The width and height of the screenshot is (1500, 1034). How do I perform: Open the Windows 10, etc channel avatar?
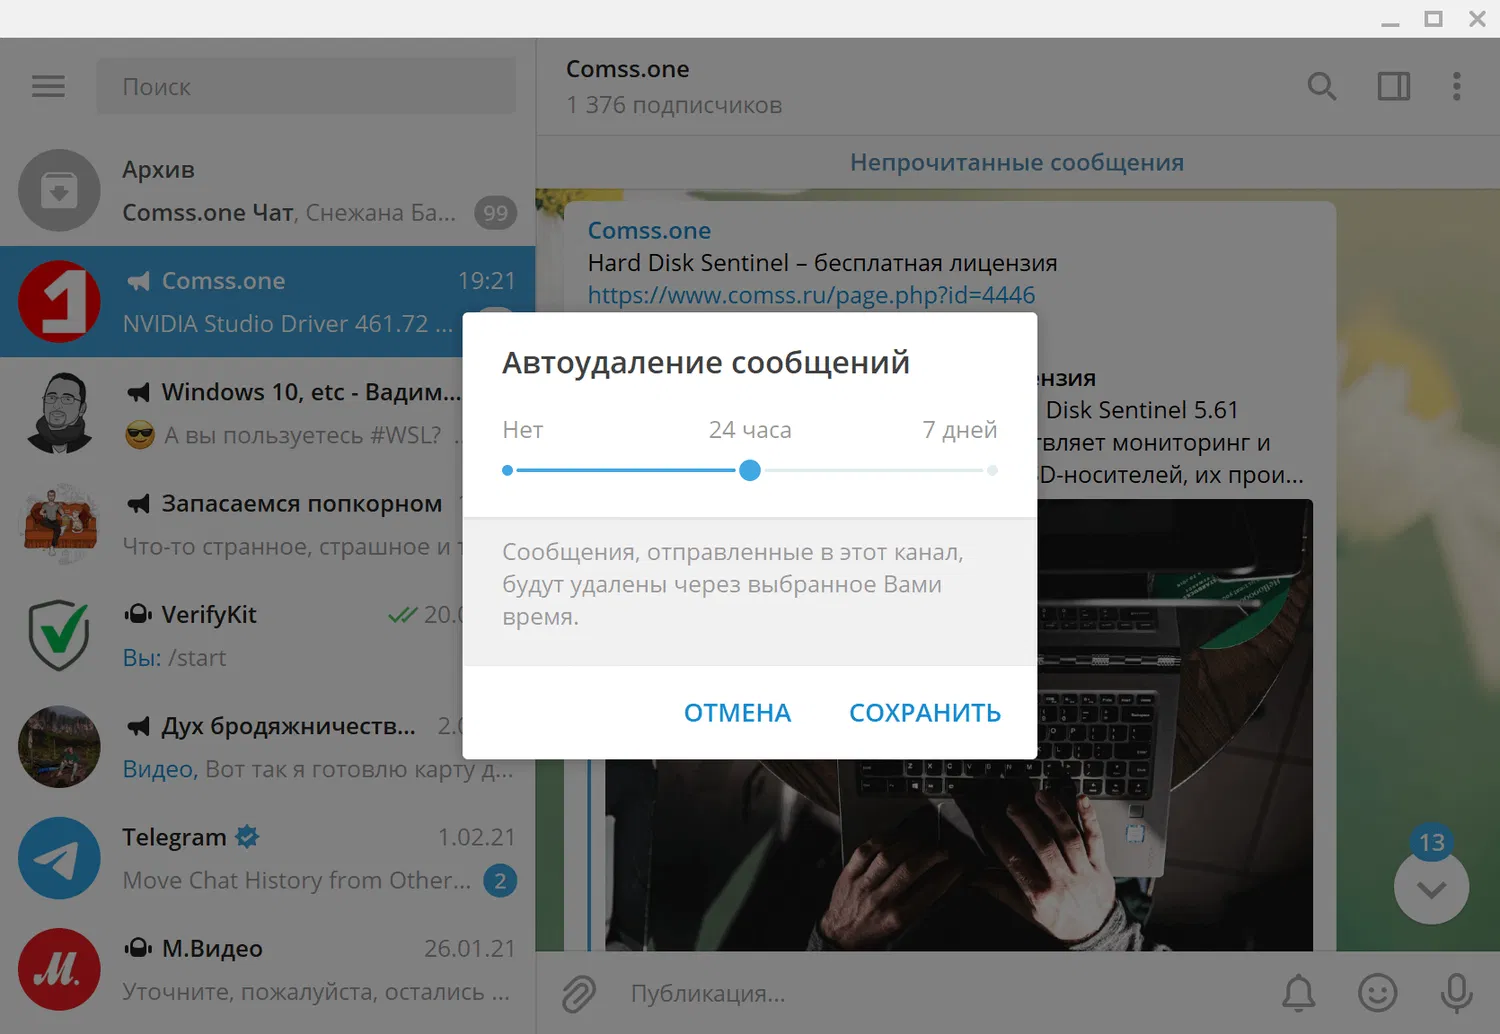pos(59,412)
